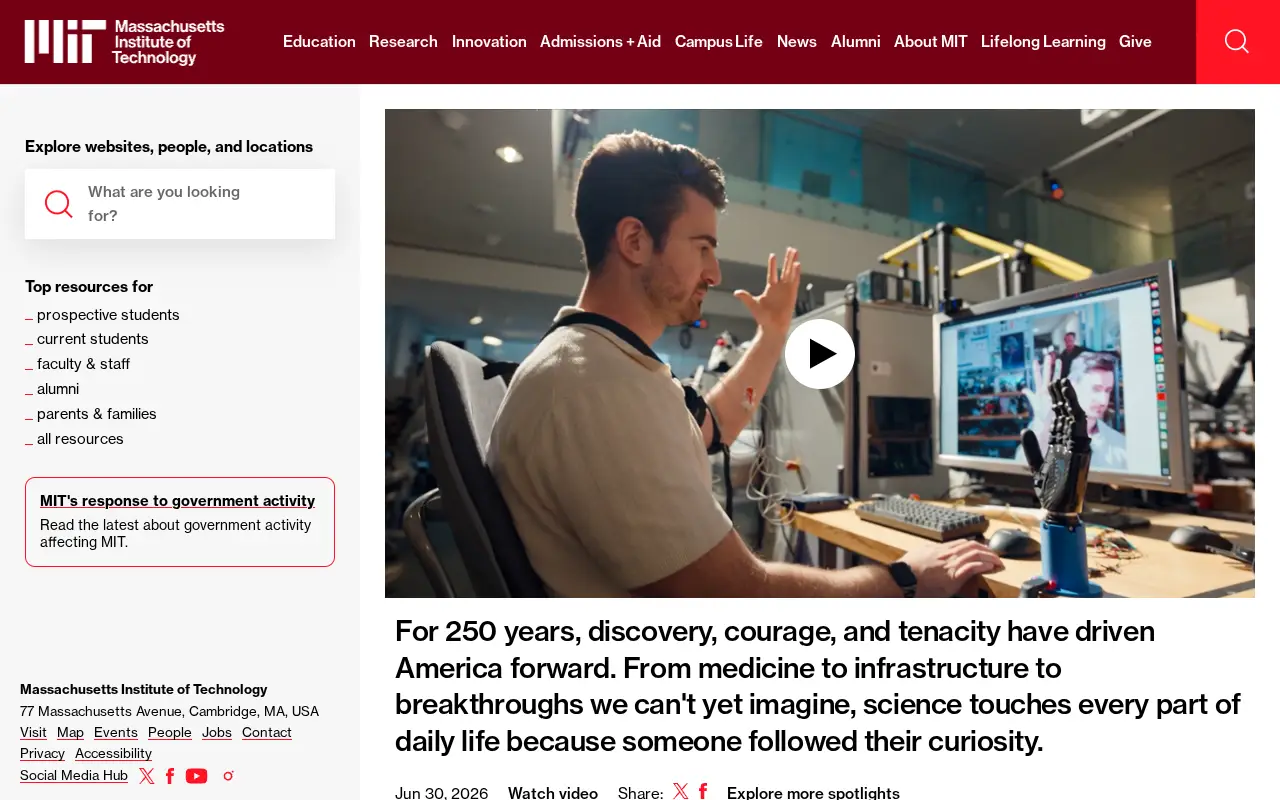Open the People footer link
Screen dimensions: 1280x800
(170, 733)
